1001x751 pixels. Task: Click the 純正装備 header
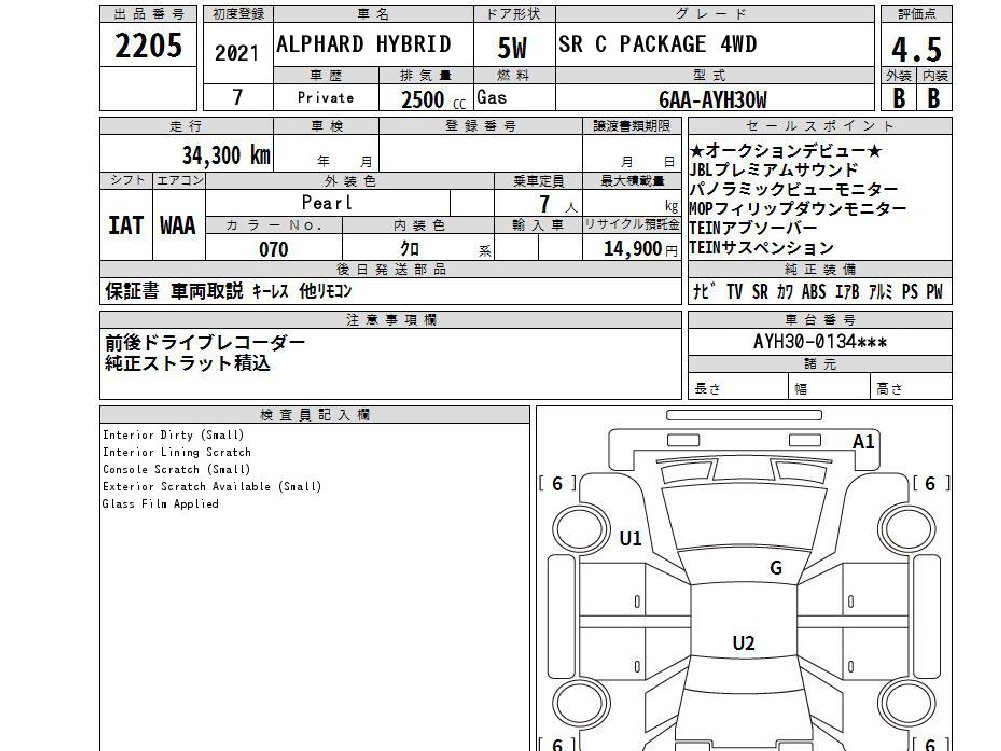pyautogui.click(x=820, y=269)
